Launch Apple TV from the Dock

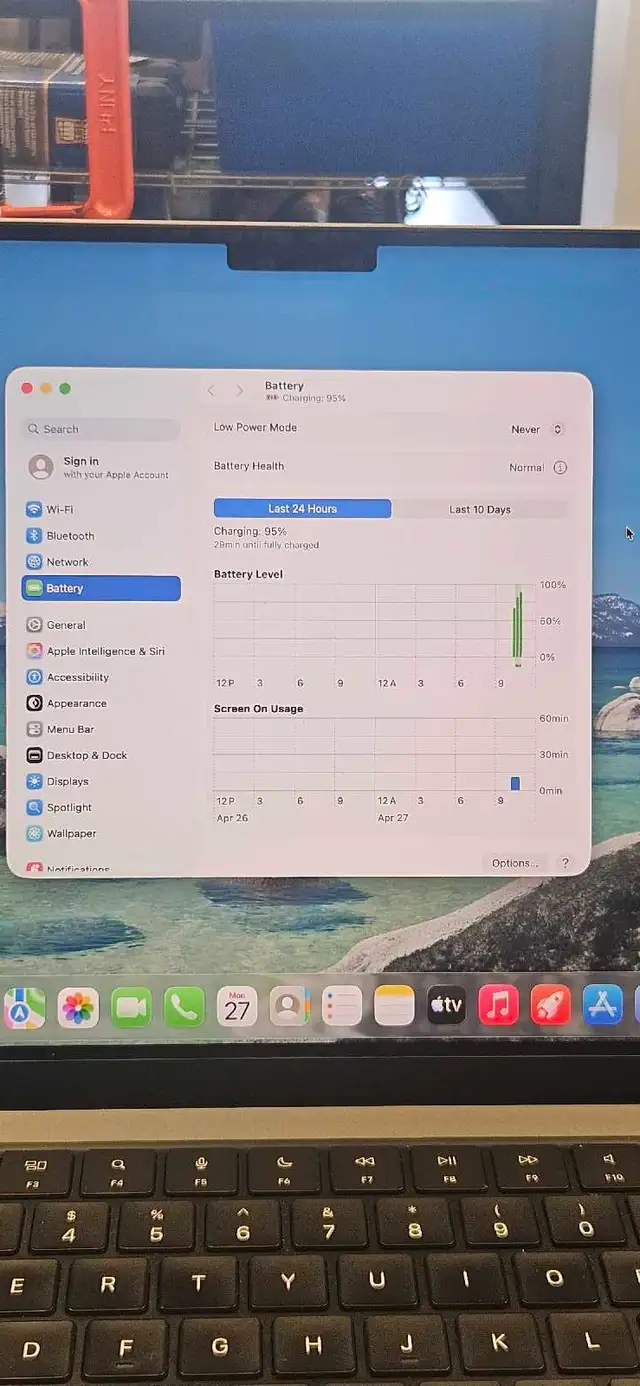point(447,1005)
